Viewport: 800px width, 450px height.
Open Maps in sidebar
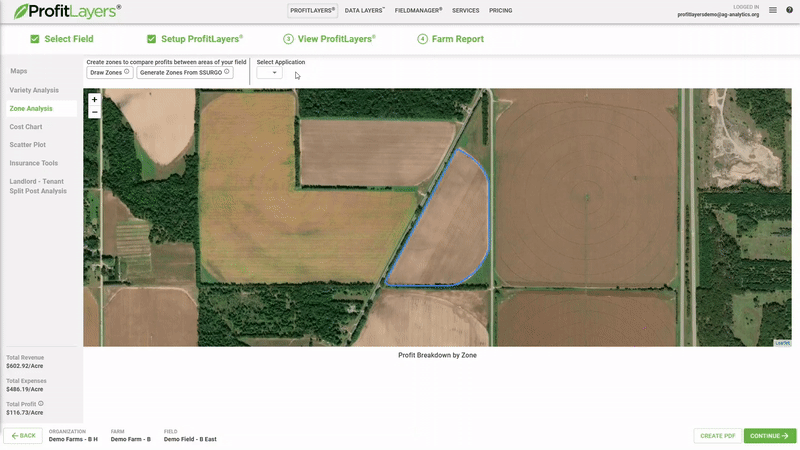(x=18, y=71)
